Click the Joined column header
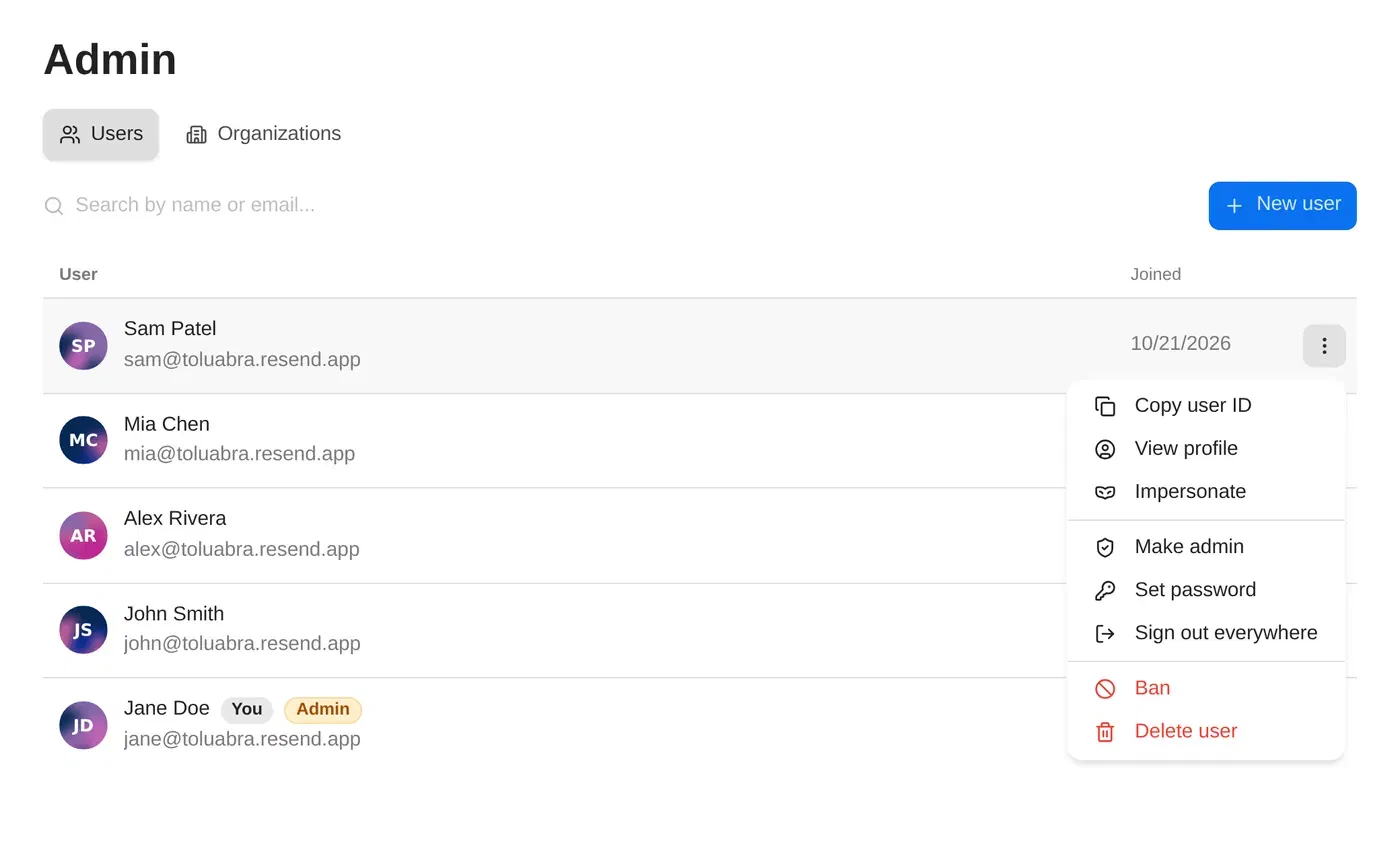Image resolution: width=1400 pixels, height=868 pixels. [x=1155, y=274]
